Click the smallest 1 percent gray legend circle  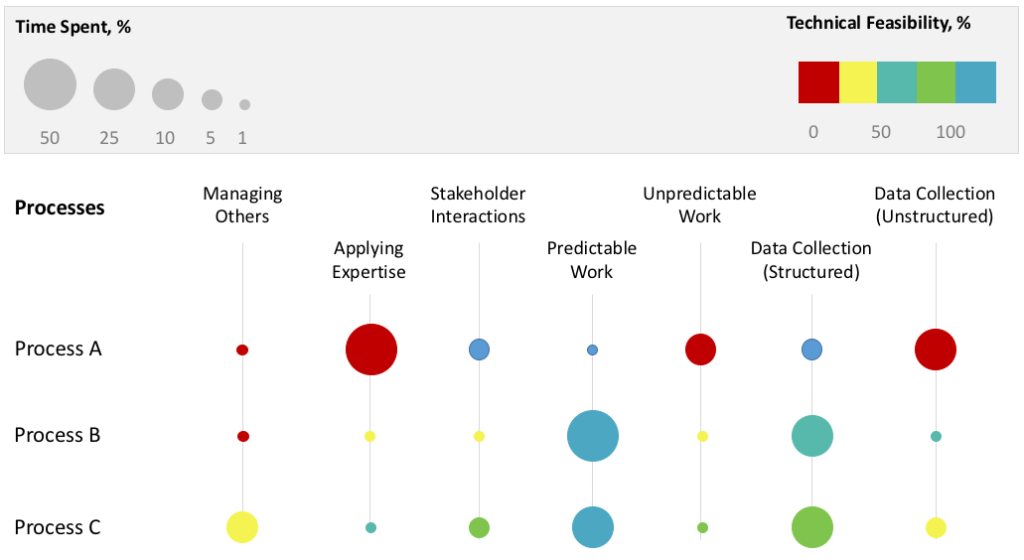[x=245, y=104]
